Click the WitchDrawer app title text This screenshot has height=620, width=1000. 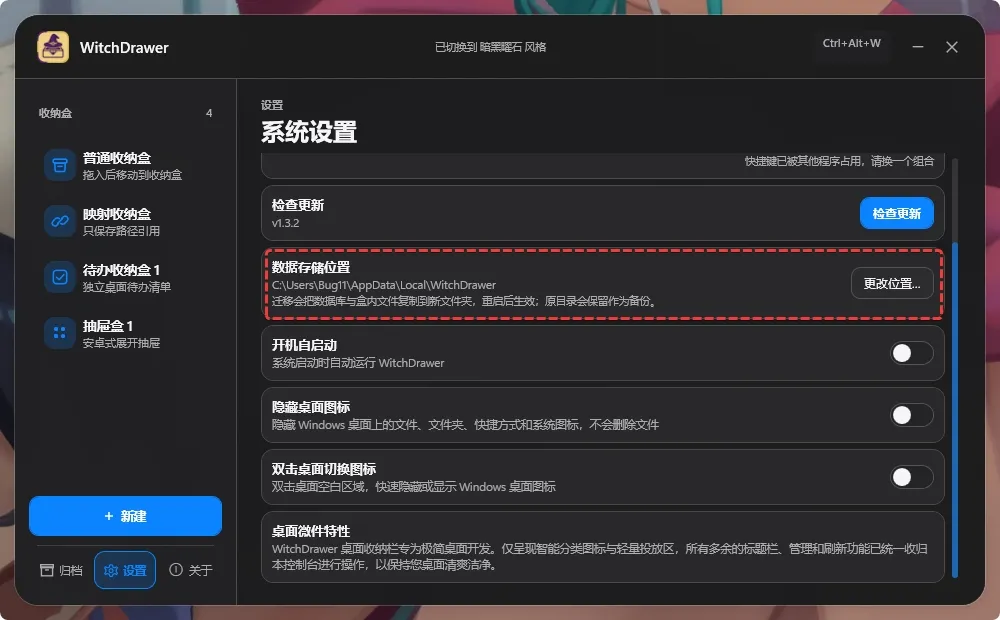124,48
